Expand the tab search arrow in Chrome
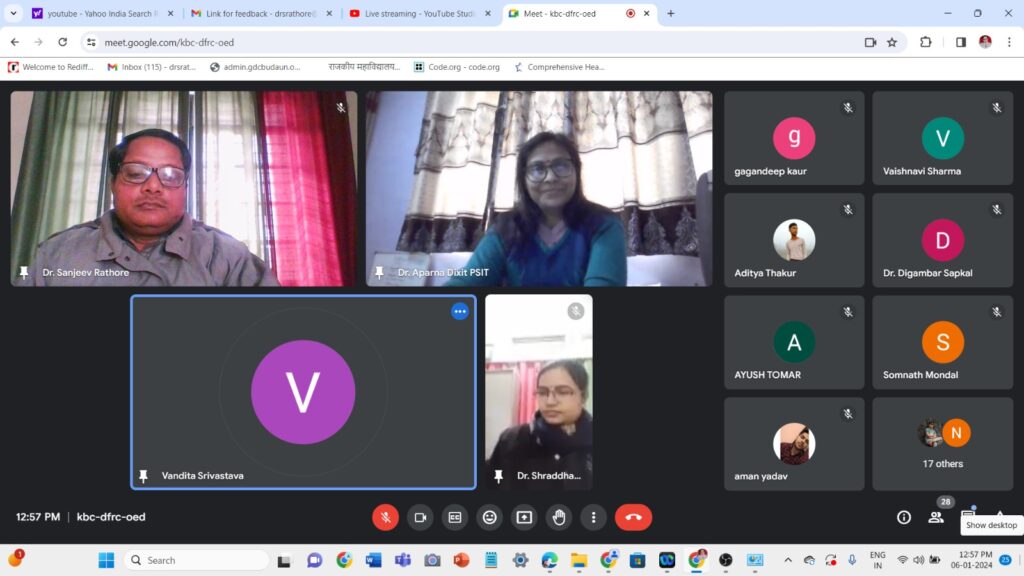 pyautogui.click(x=14, y=14)
